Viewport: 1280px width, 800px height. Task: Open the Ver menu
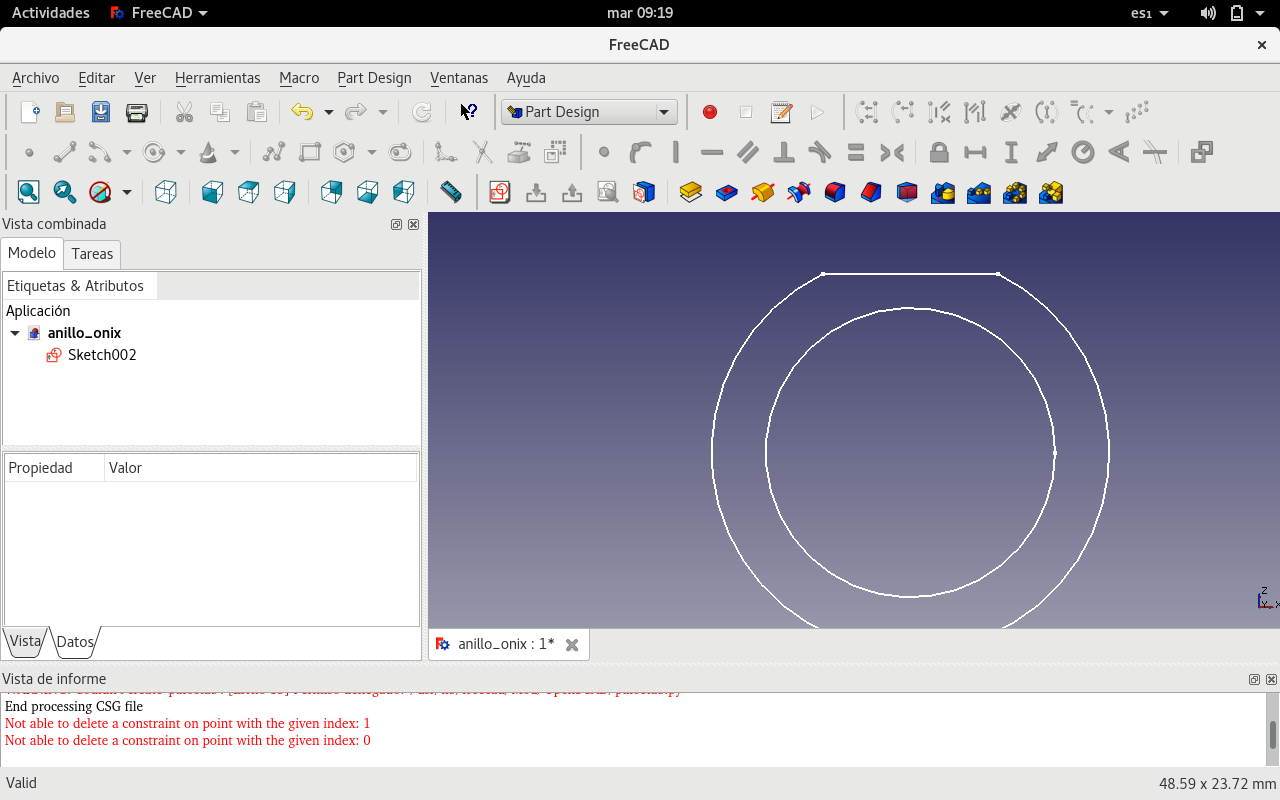coord(145,78)
